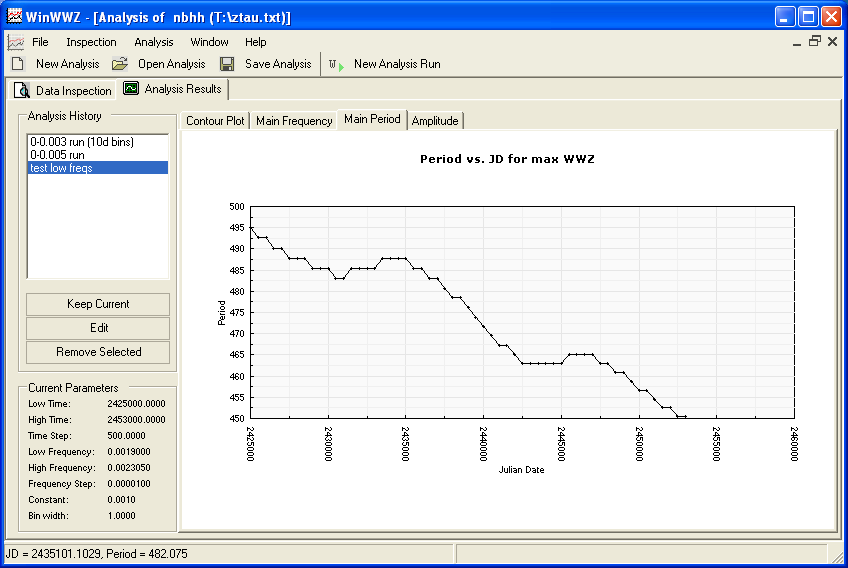Screen dimensions: 848x568
Task: Open the Analysis menu
Action: tap(154, 42)
